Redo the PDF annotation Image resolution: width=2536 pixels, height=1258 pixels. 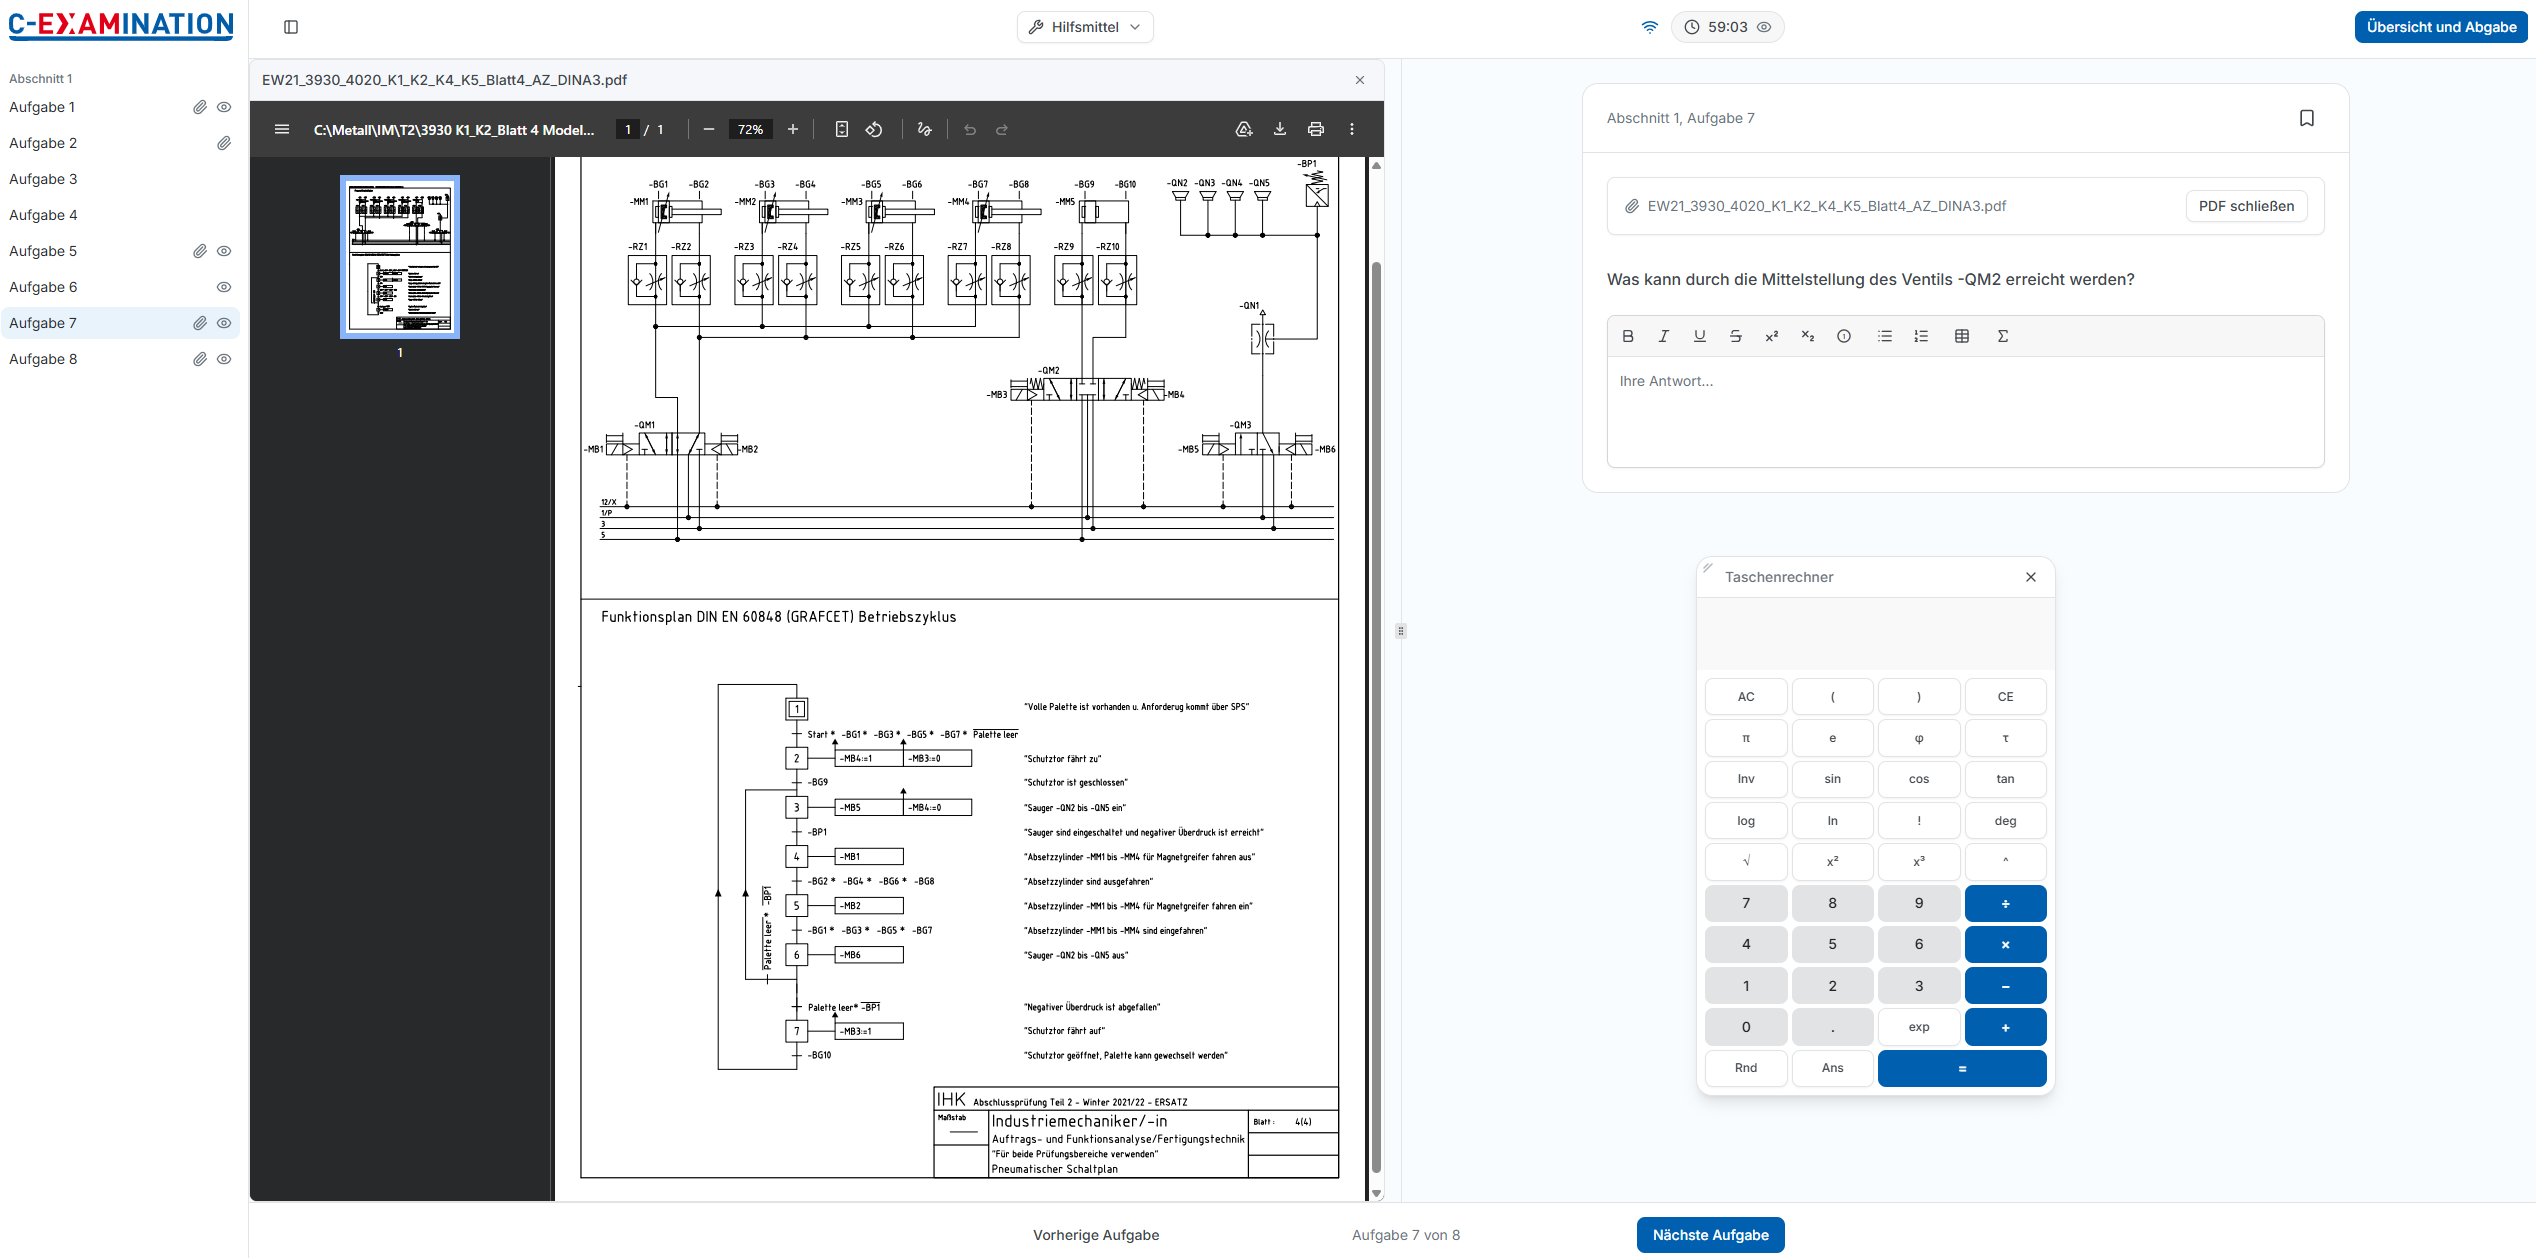point(1002,129)
